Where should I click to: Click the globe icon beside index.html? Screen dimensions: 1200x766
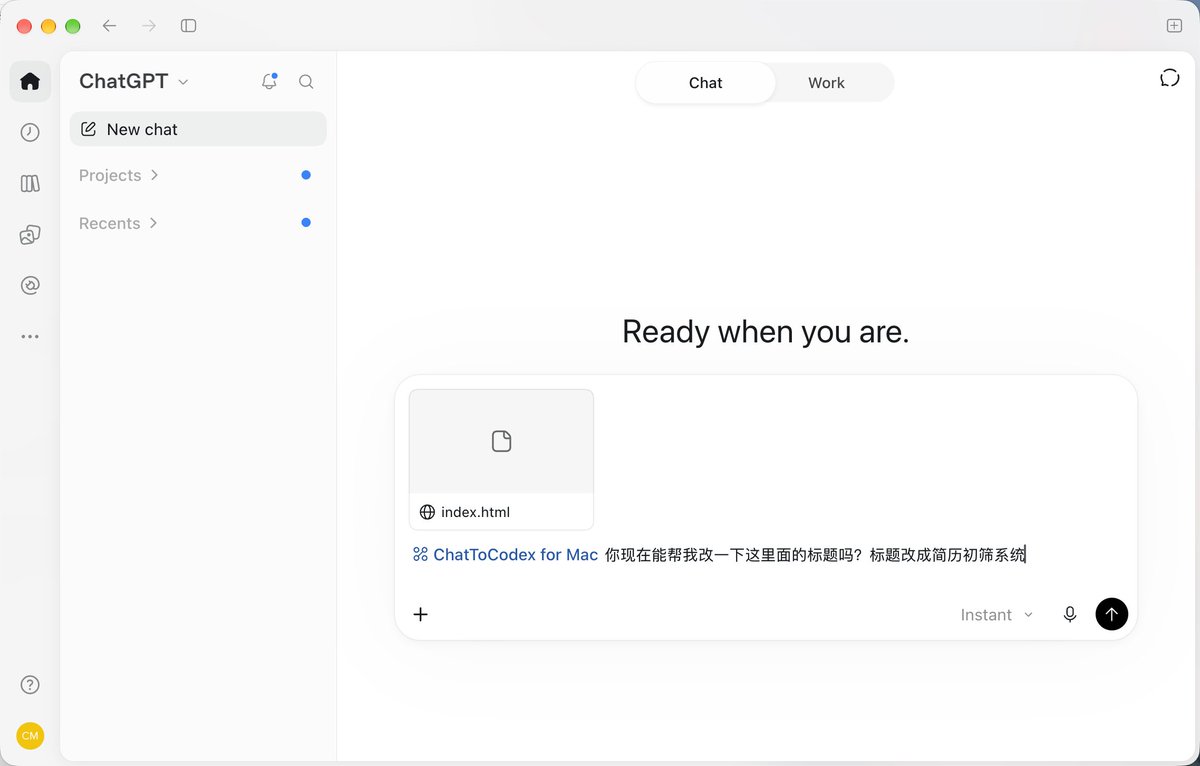click(427, 512)
